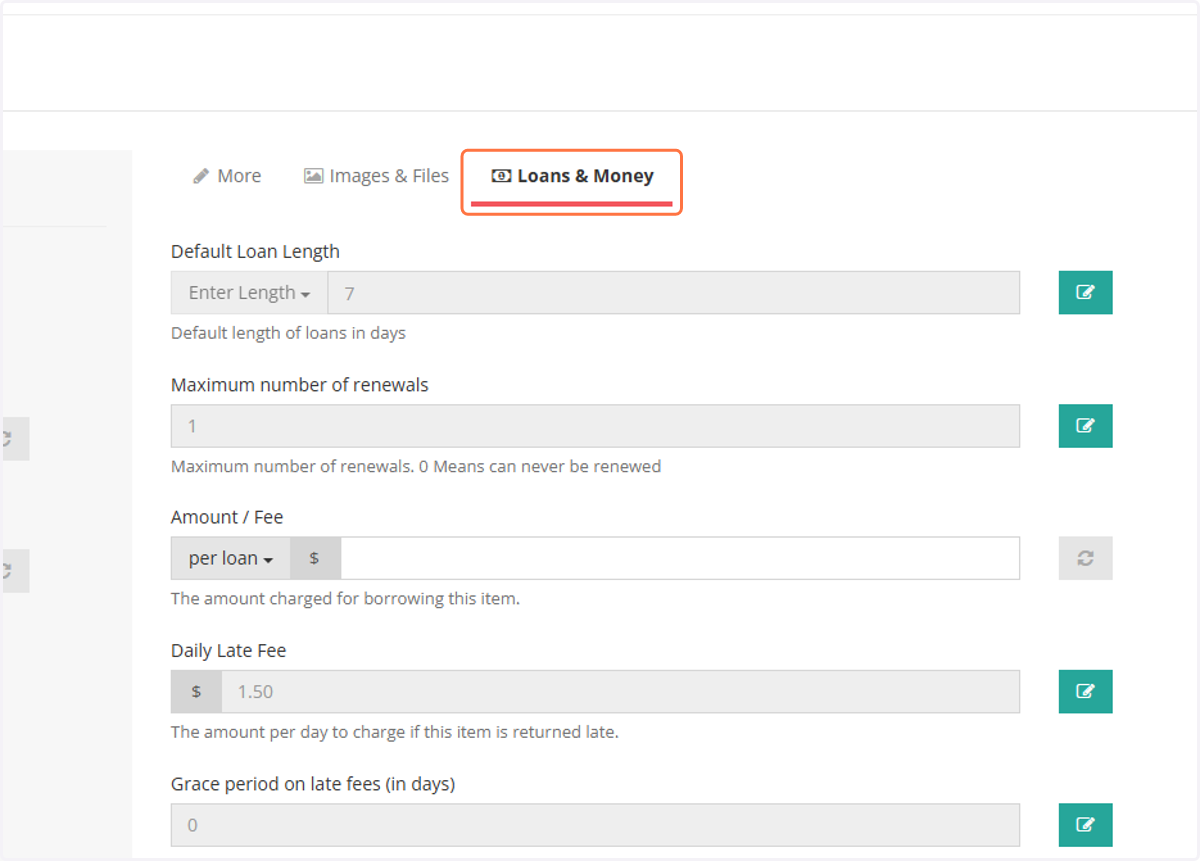Edit the Maximum number of renewals
Image resolution: width=1200 pixels, height=861 pixels.
1085,426
